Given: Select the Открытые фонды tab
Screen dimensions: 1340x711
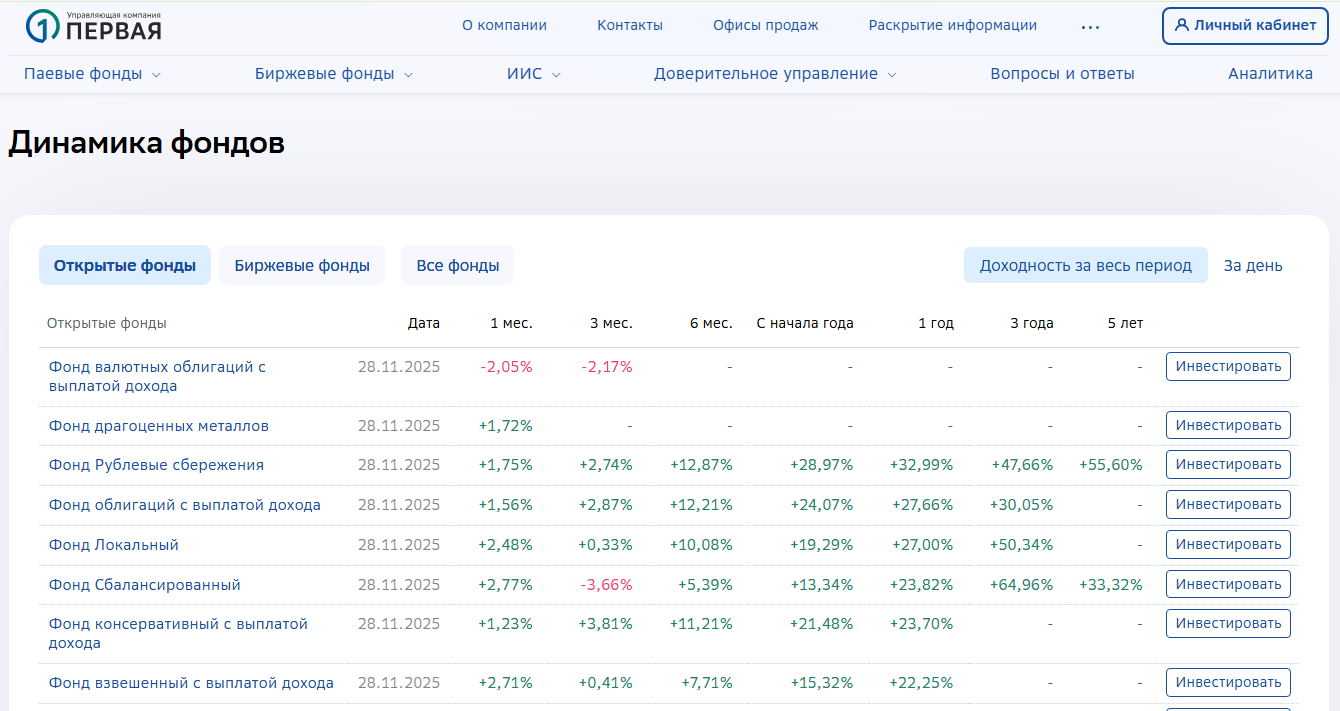Looking at the screenshot, I should pyautogui.click(x=125, y=266).
